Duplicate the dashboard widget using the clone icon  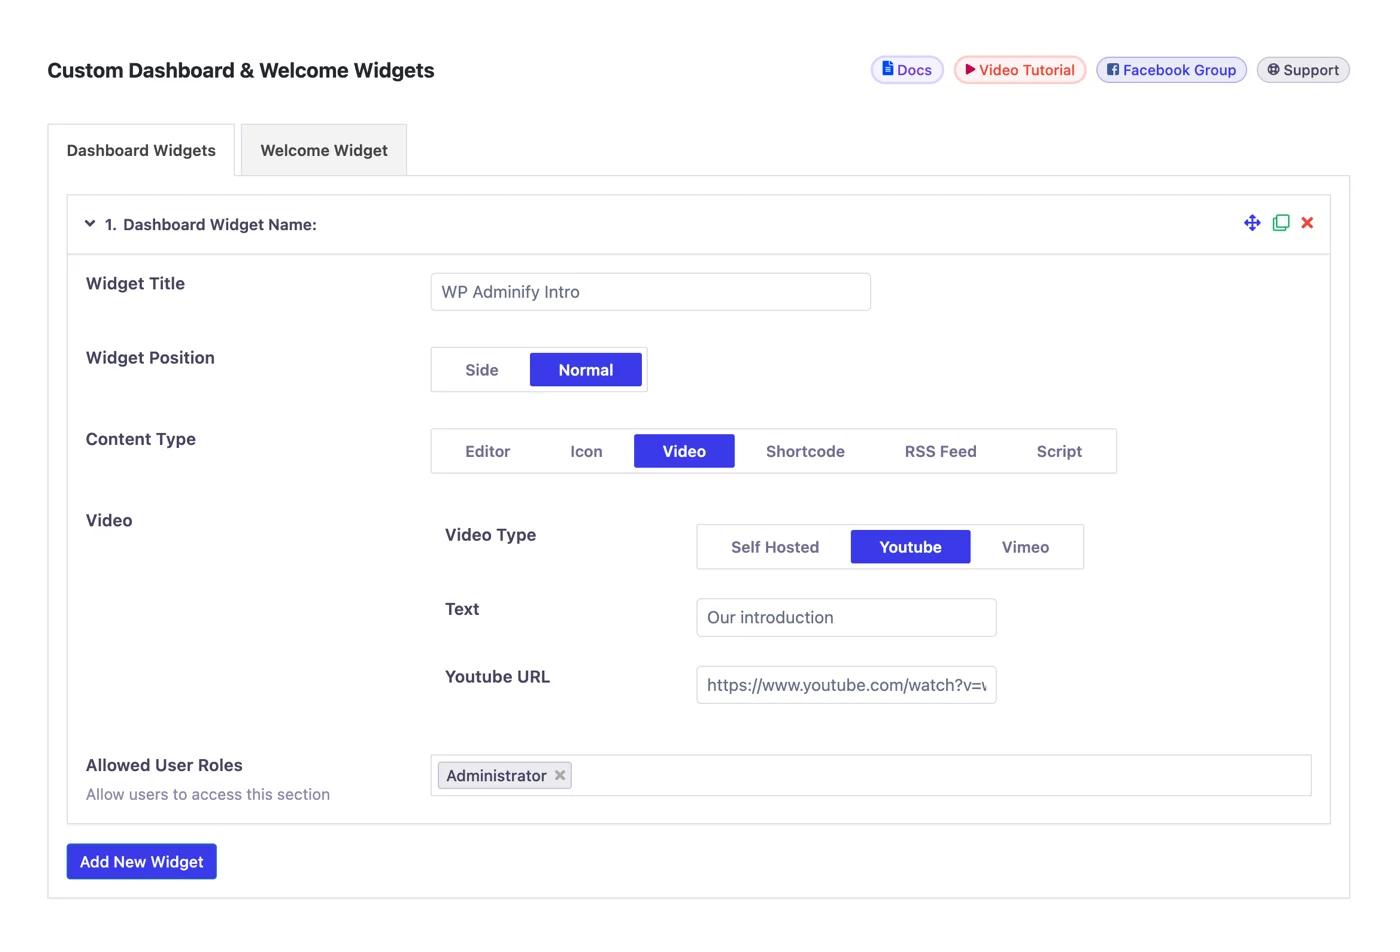pyautogui.click(x=1281, y=223)
